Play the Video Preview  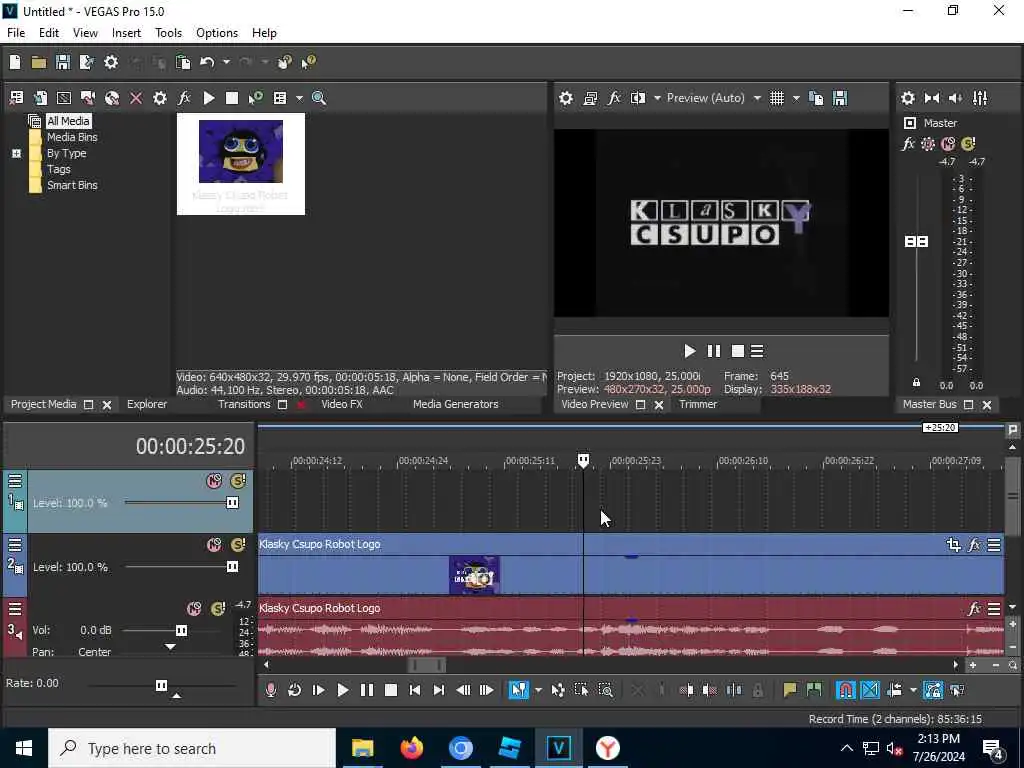(x=690, y=351)
